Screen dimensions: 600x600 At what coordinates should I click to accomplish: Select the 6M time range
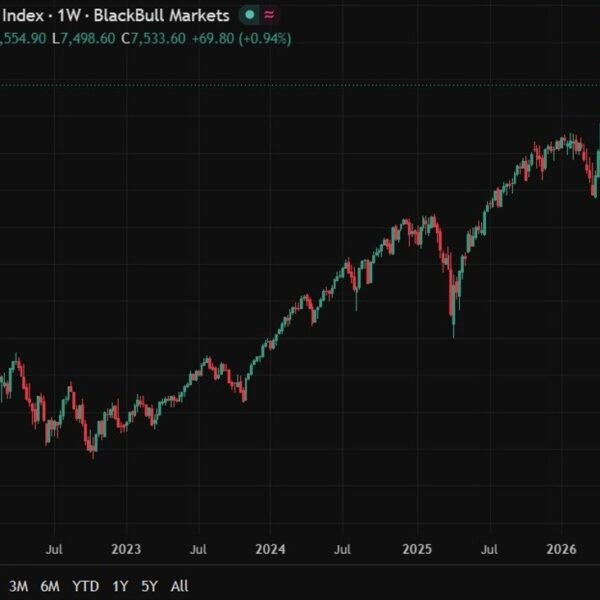(50, 586)
